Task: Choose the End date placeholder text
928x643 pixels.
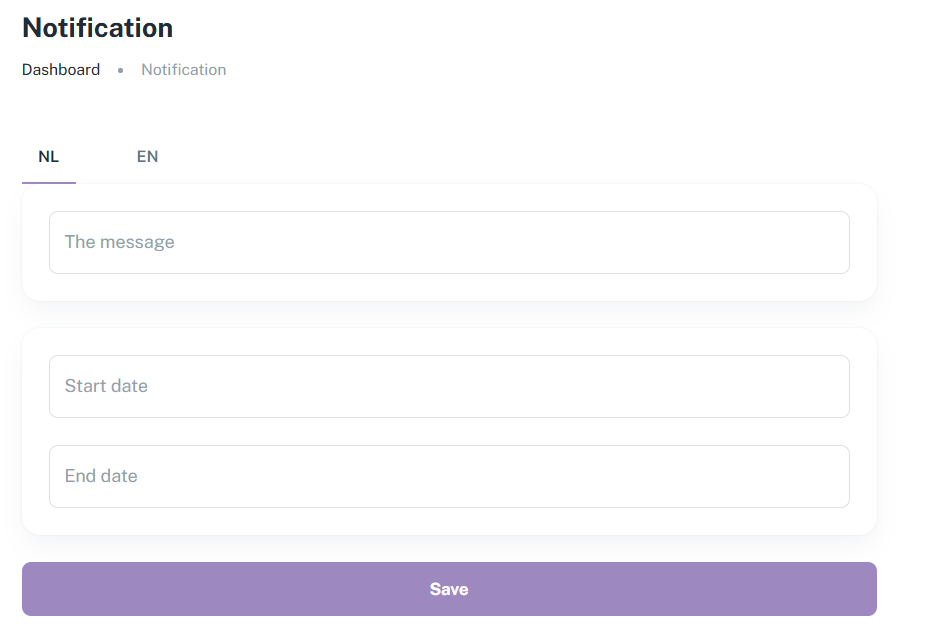Action: pos(101,476)
